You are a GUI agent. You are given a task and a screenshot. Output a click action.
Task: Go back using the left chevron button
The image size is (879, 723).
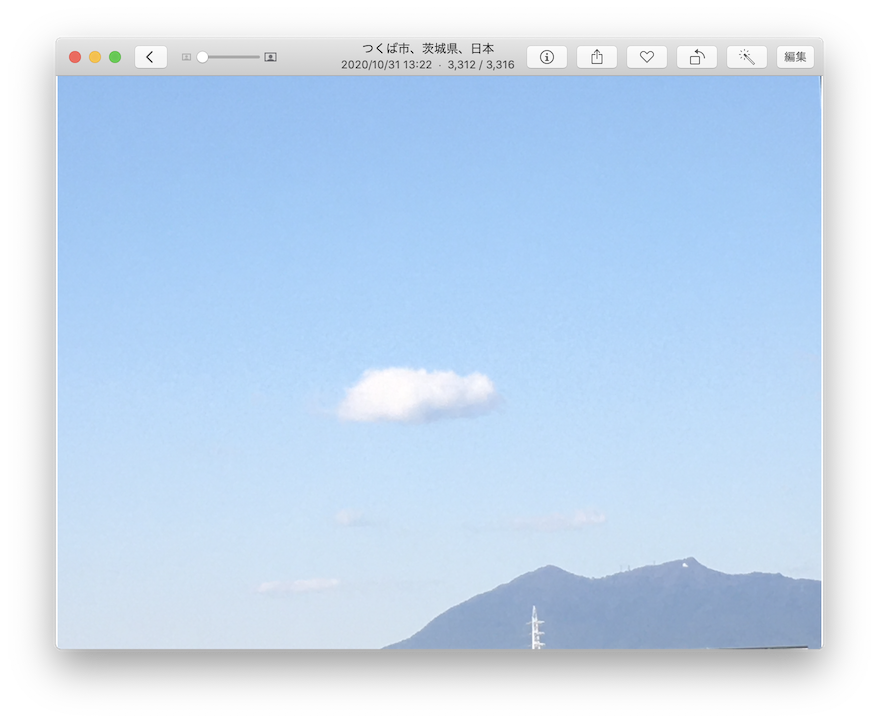point(150,57)
